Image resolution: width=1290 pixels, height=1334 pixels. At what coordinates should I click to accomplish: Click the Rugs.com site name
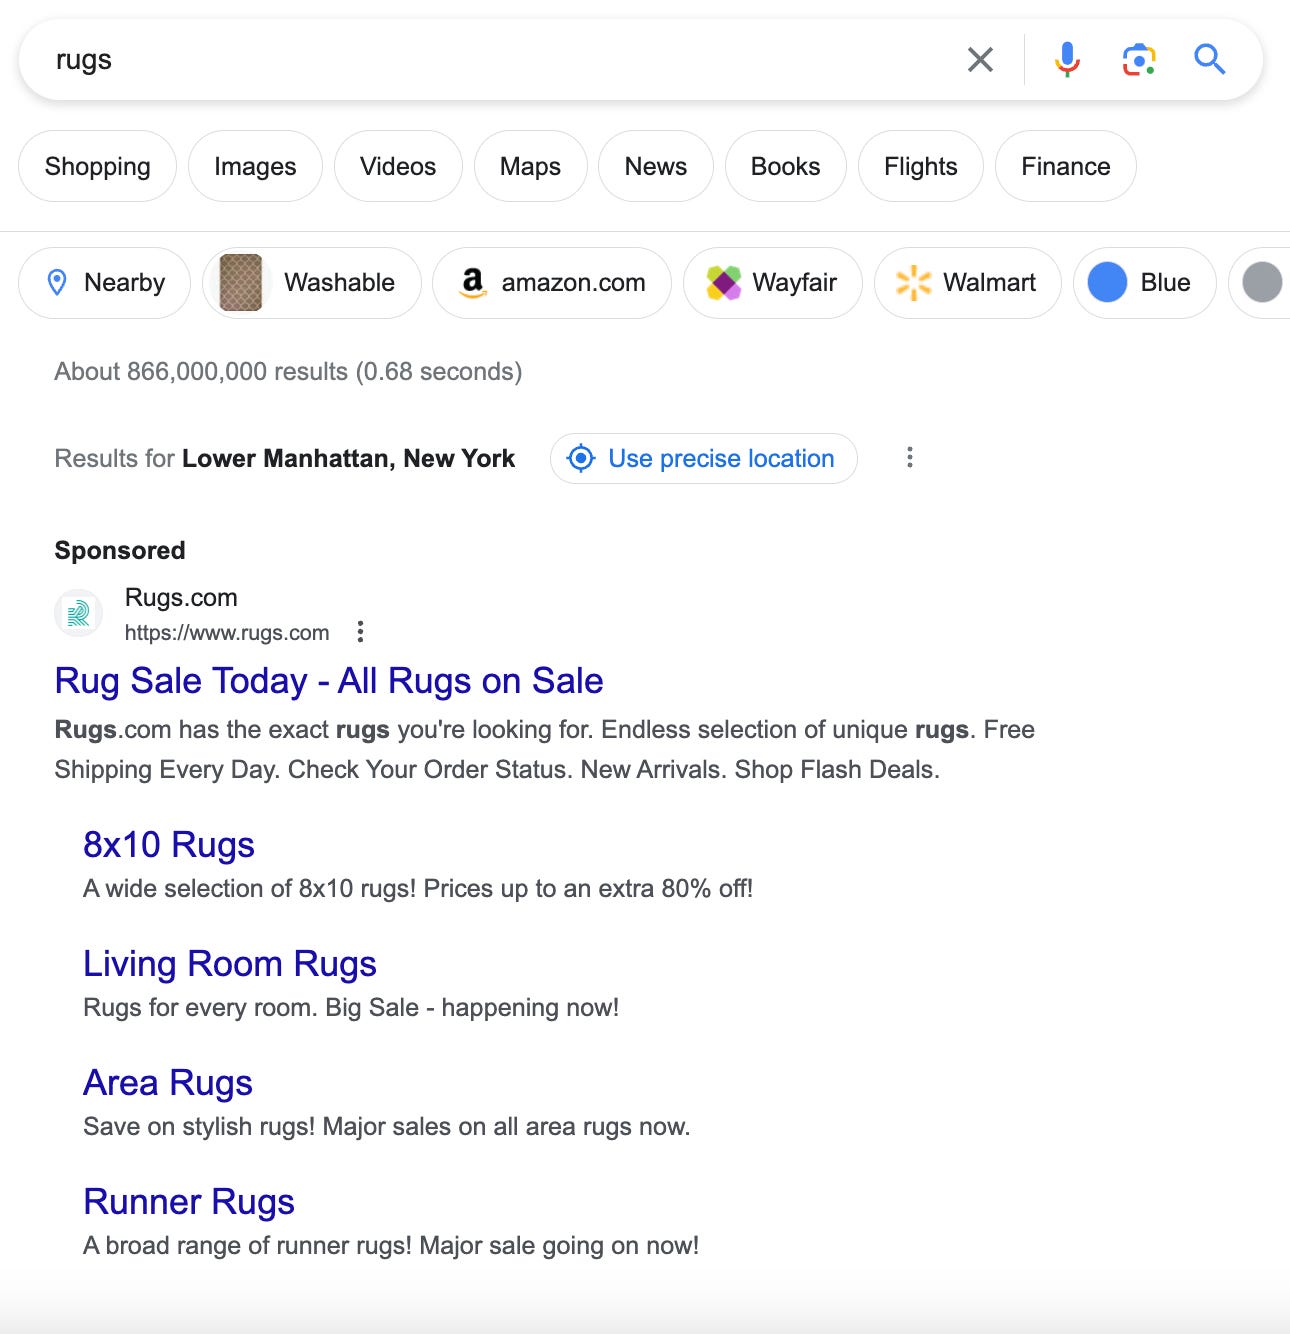tap(181, 598)
